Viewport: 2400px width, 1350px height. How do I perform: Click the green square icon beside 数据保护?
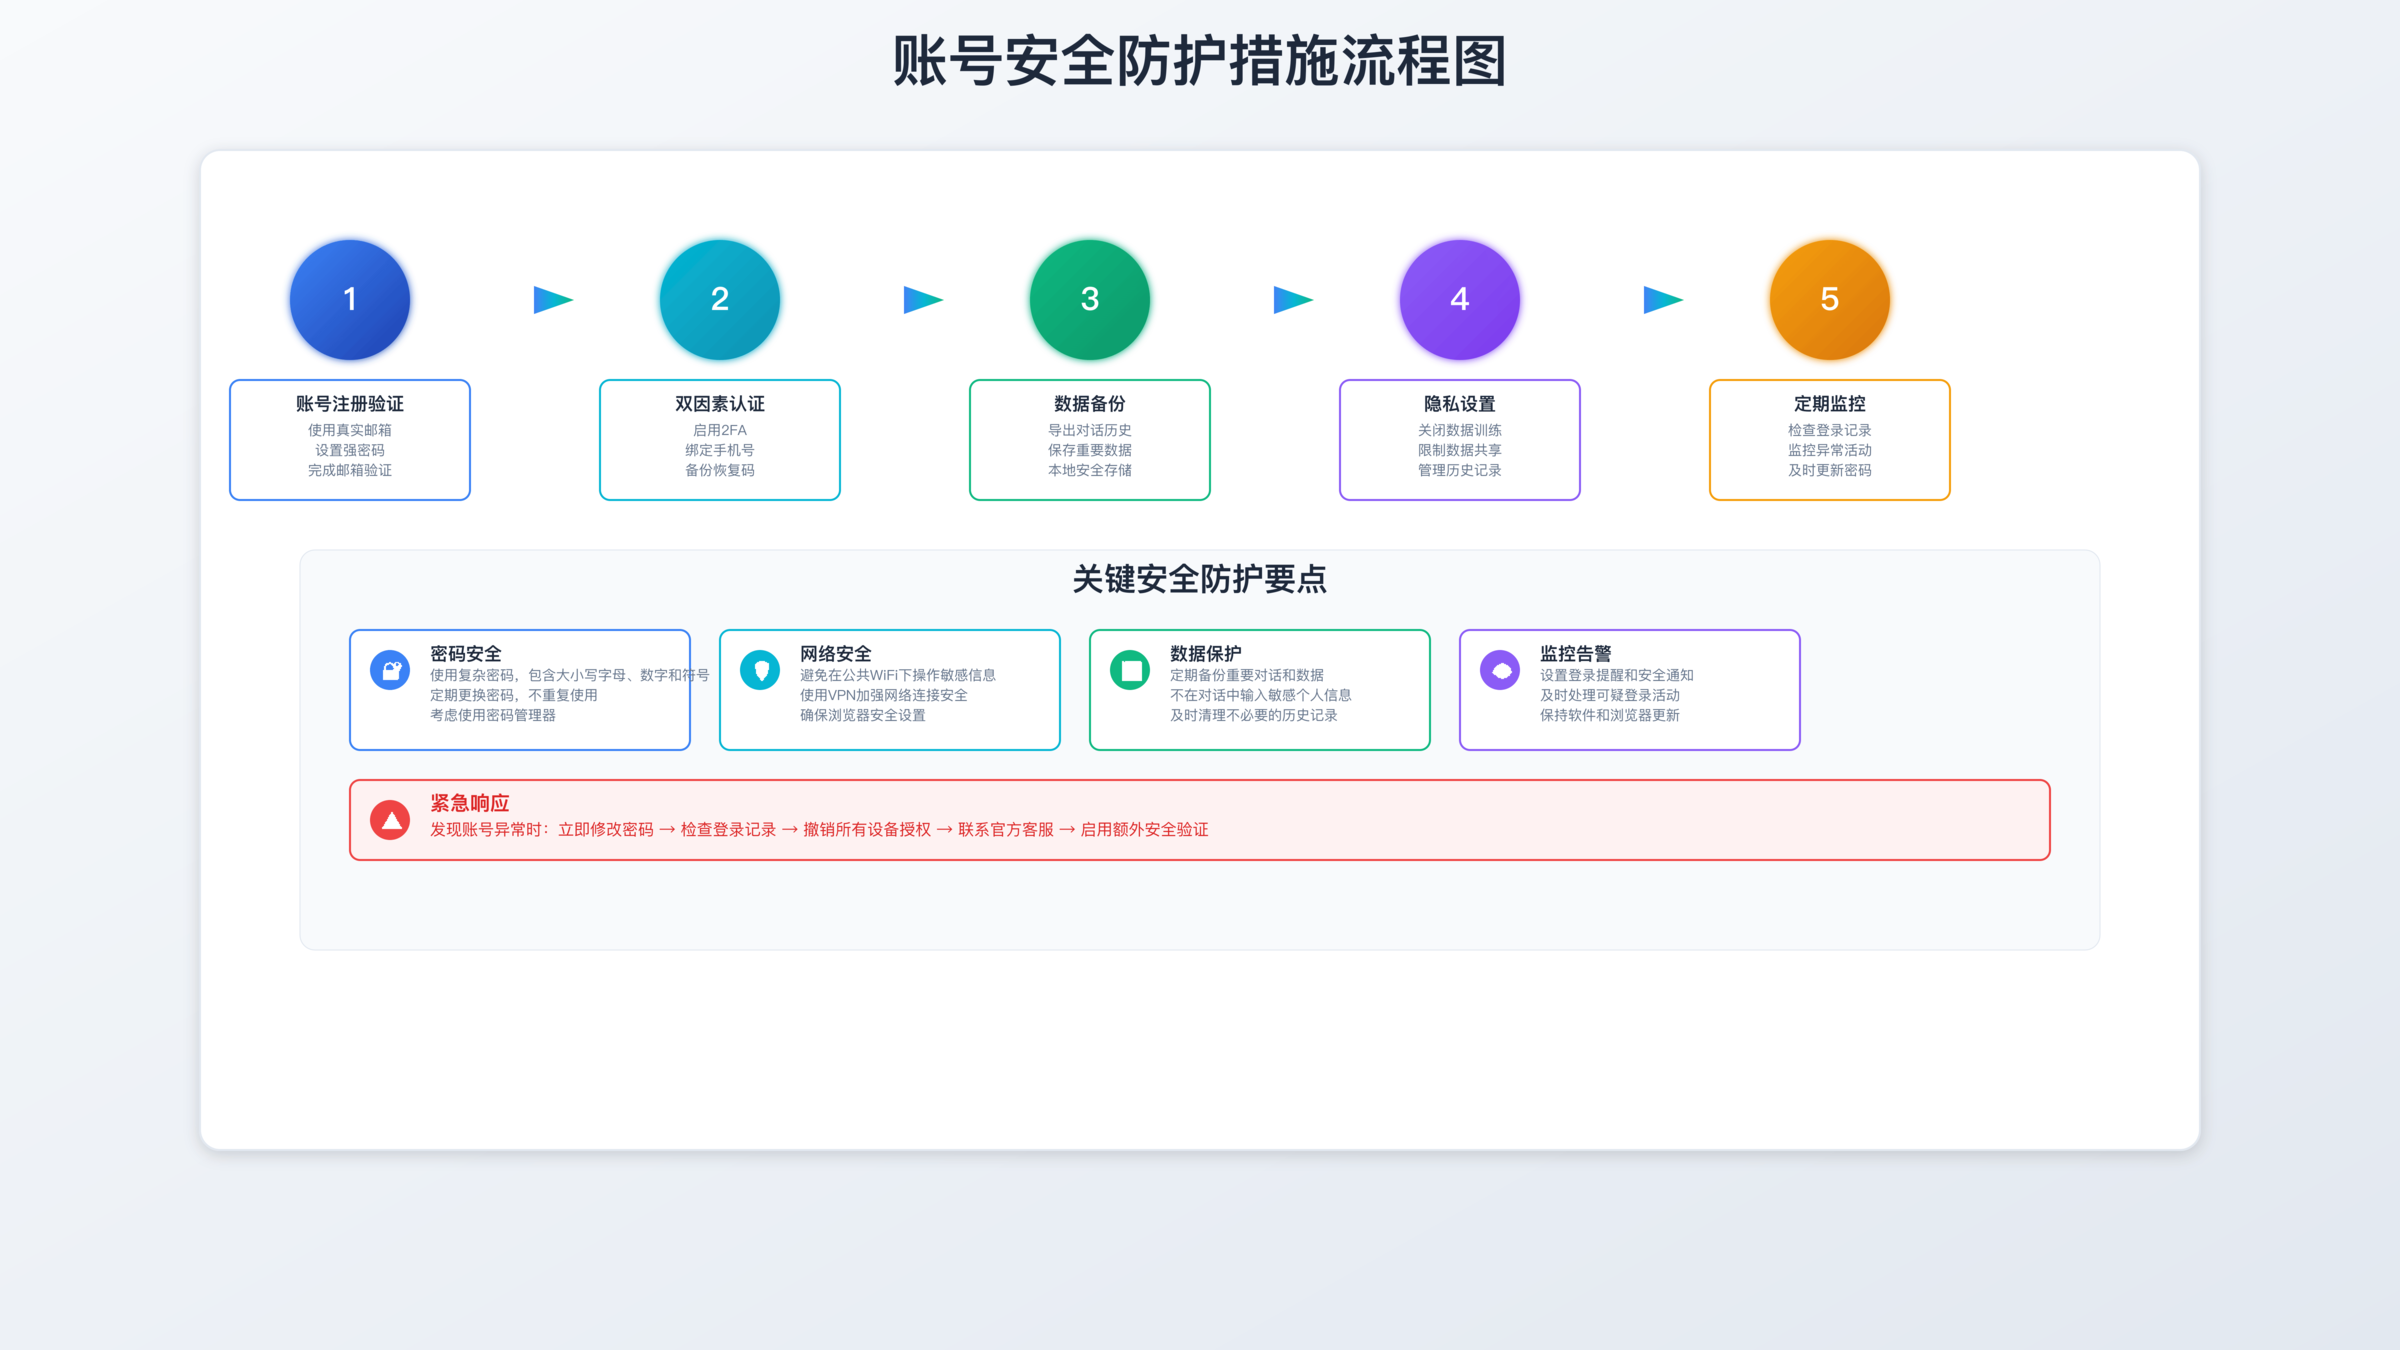[x=1130, y=670]
